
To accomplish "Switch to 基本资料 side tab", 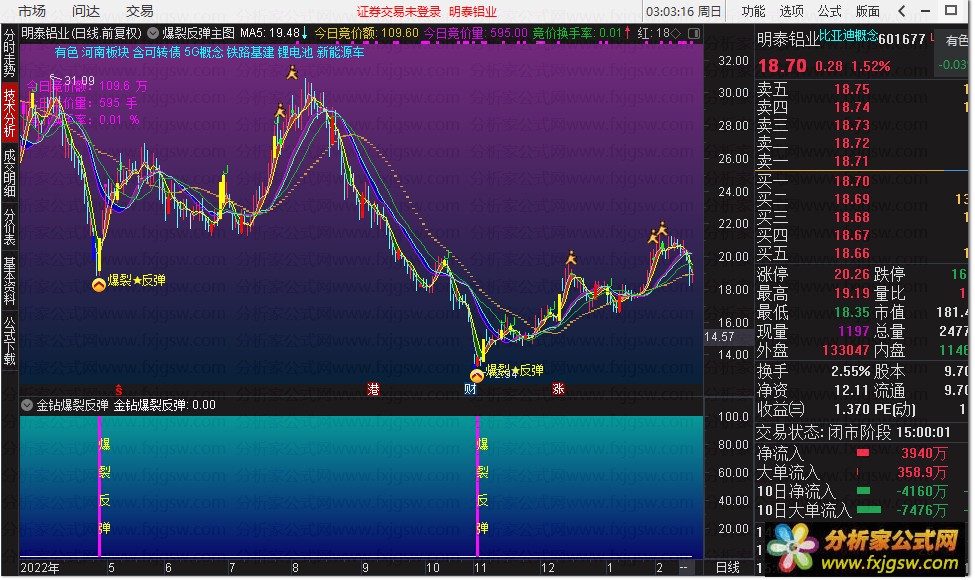I will (x=9, y=280).
